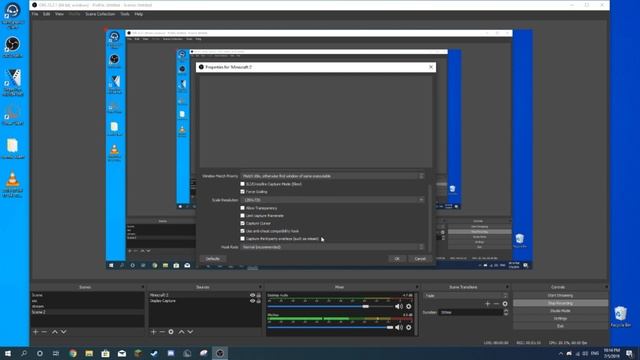
Task: Open the File menu
Action: [35, 14]
